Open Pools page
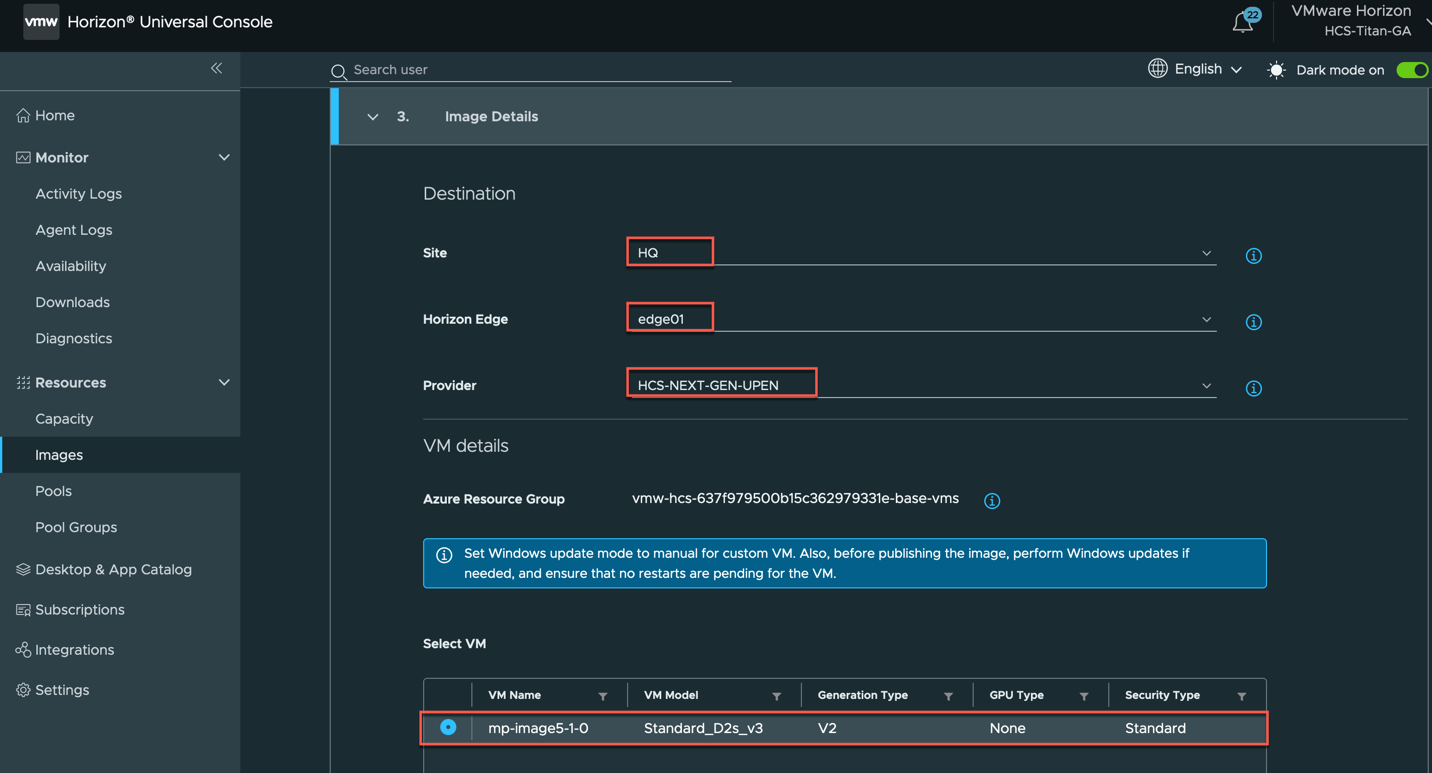The height and width of the screenshot is (773, 1432). click(53, 491)
